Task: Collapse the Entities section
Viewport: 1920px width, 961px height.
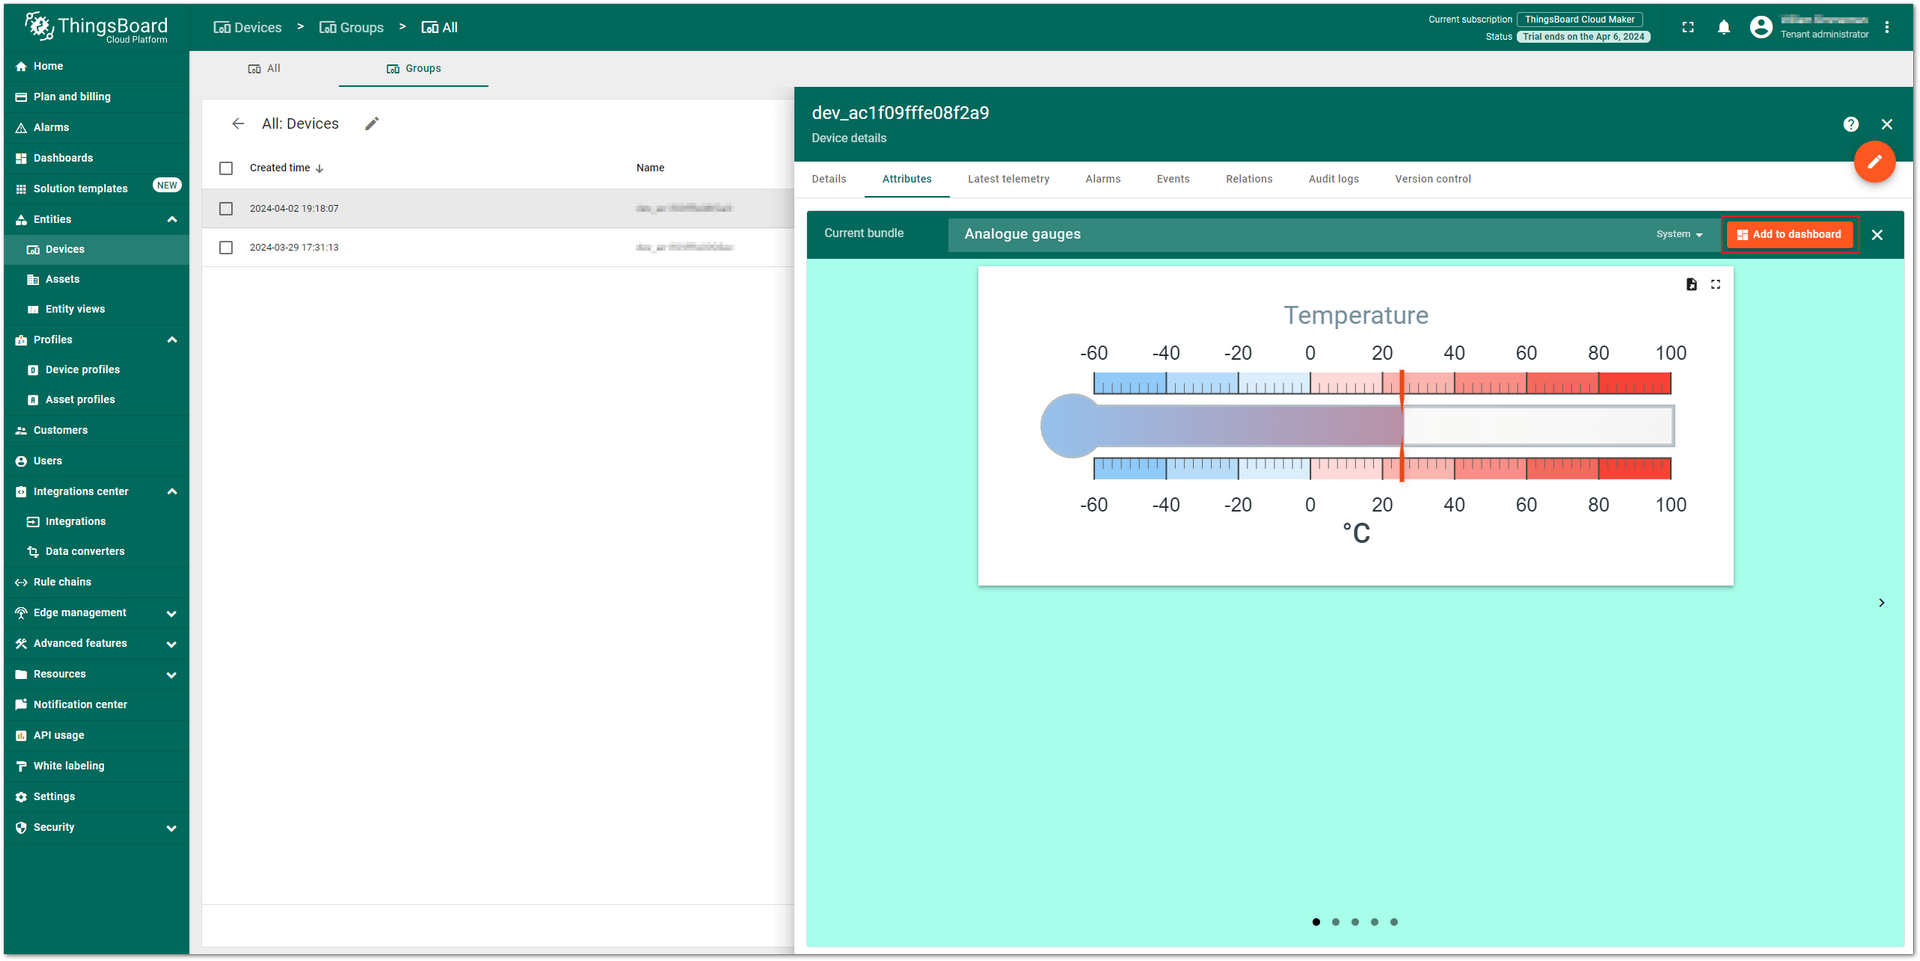Action: tap(172, 219)
